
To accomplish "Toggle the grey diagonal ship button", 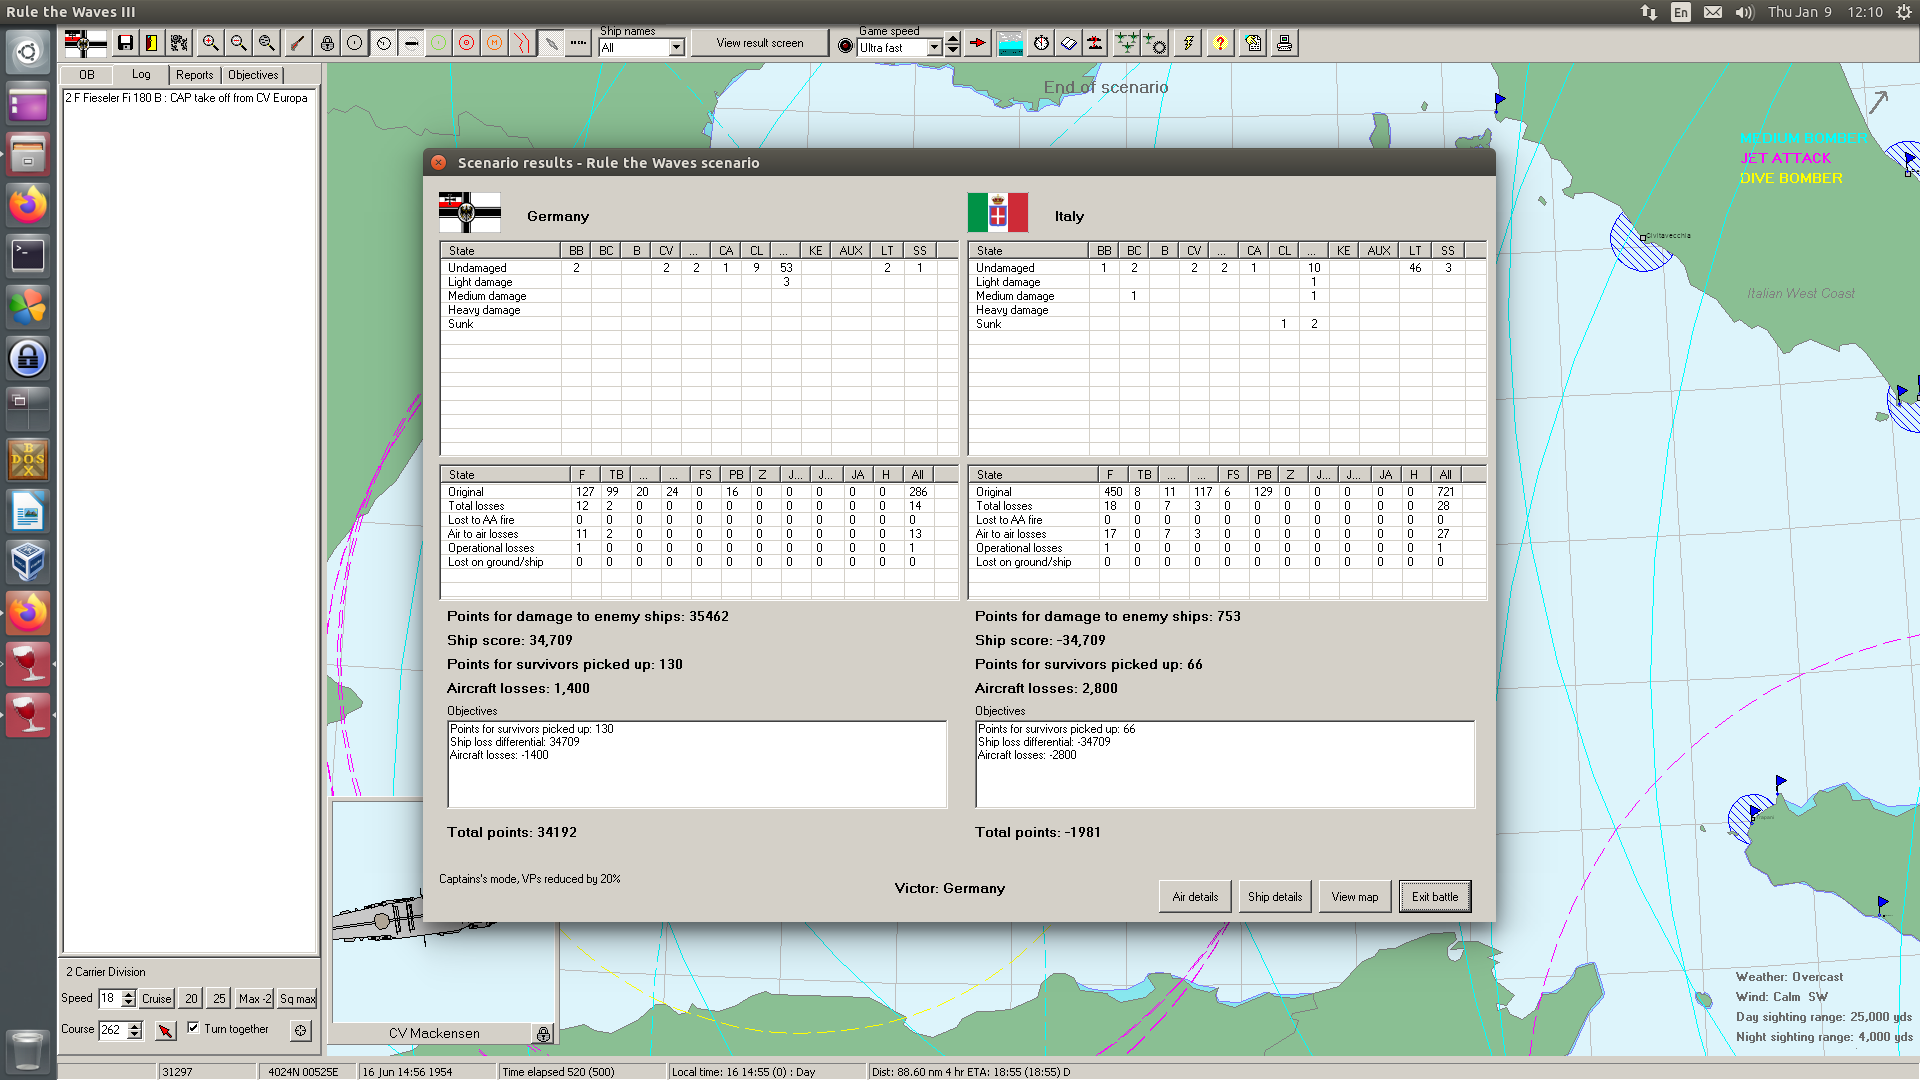I will 551,43.
